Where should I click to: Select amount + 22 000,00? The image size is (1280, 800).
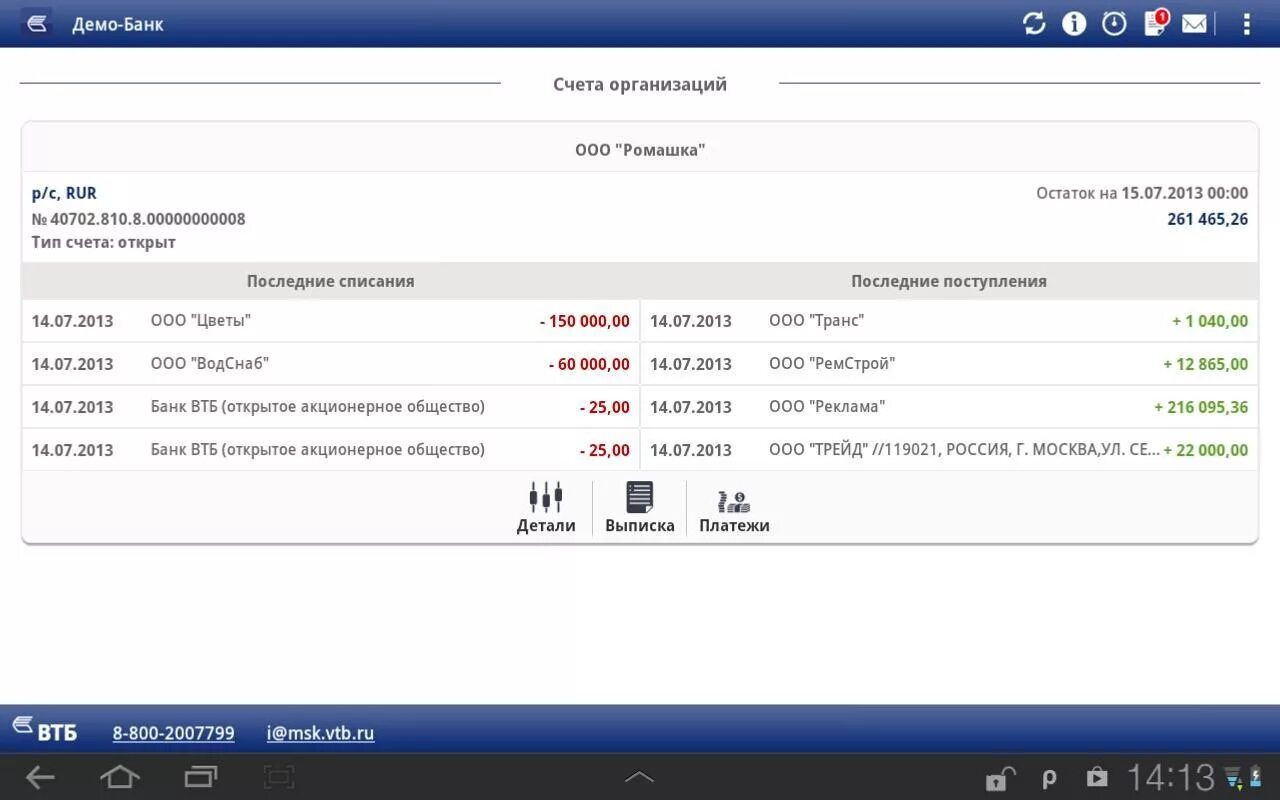click(x=1206, y=450)
